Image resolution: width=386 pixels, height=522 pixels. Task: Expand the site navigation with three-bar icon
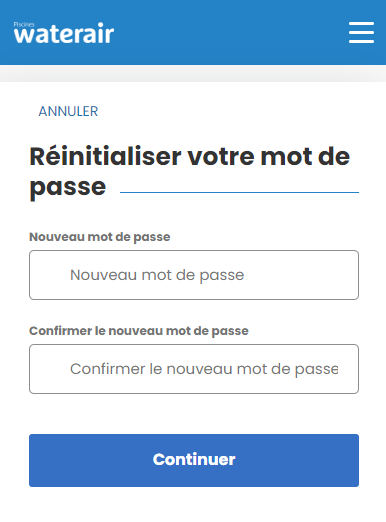pos(361,32)
